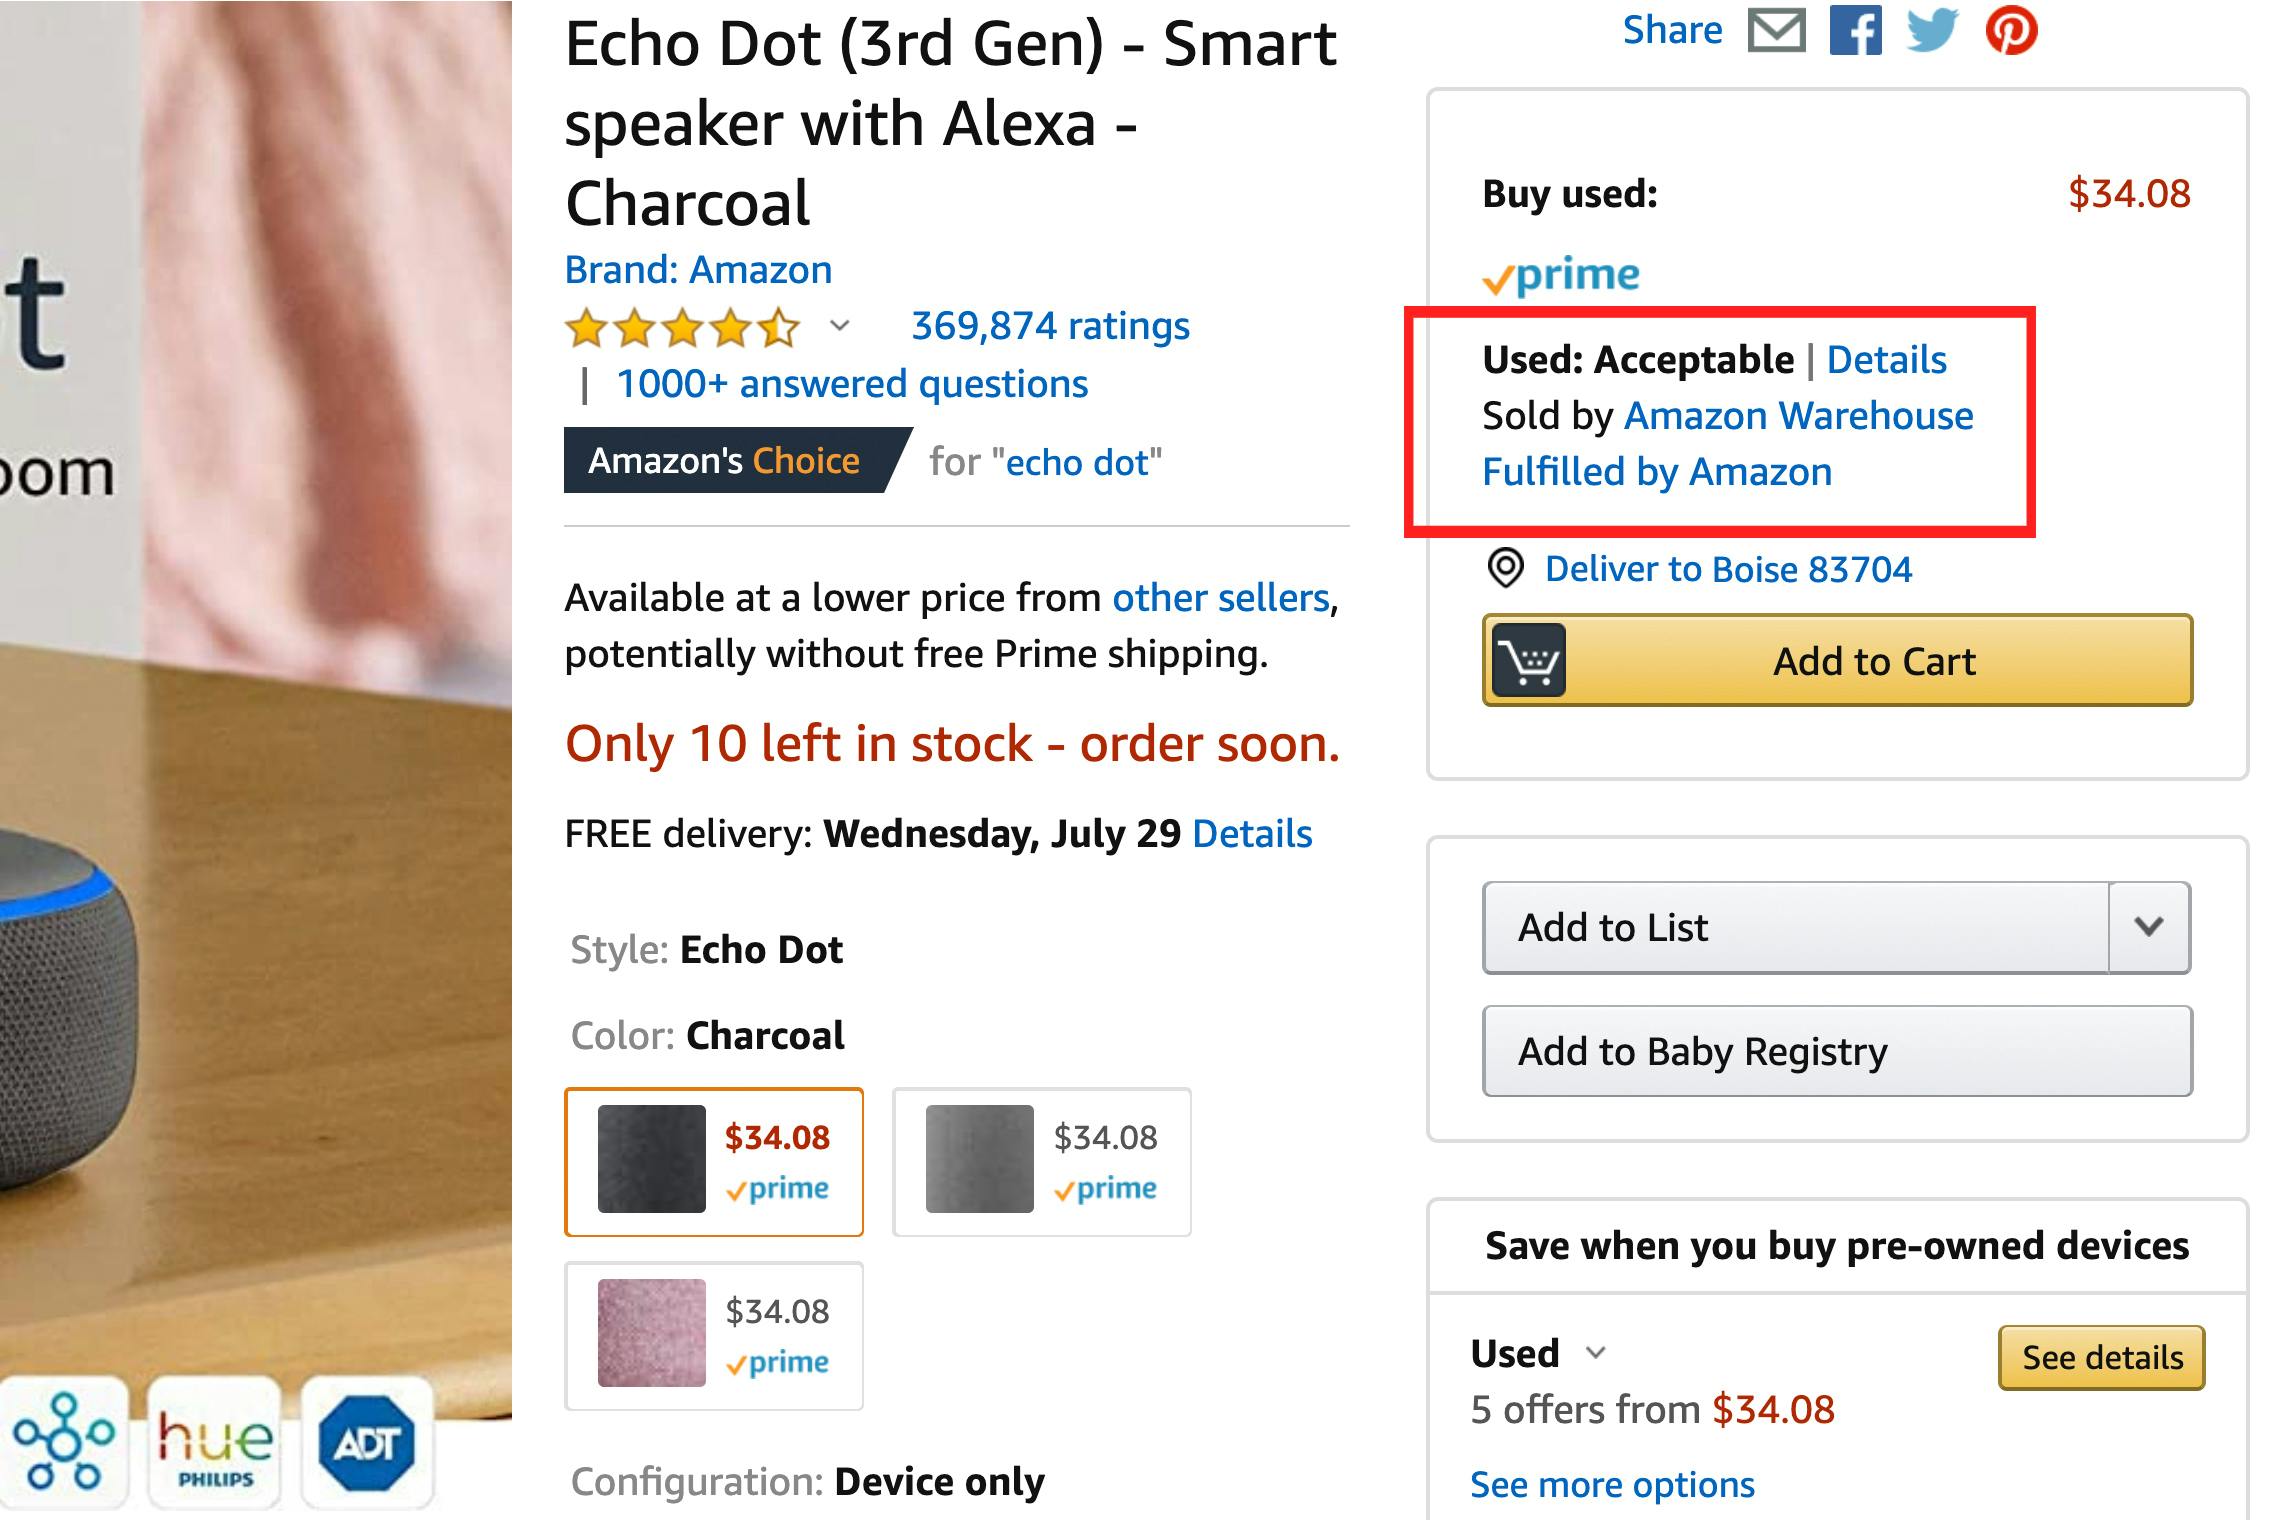
Task: View other sellers offering lower prices
Action: tap(1220, 598)
